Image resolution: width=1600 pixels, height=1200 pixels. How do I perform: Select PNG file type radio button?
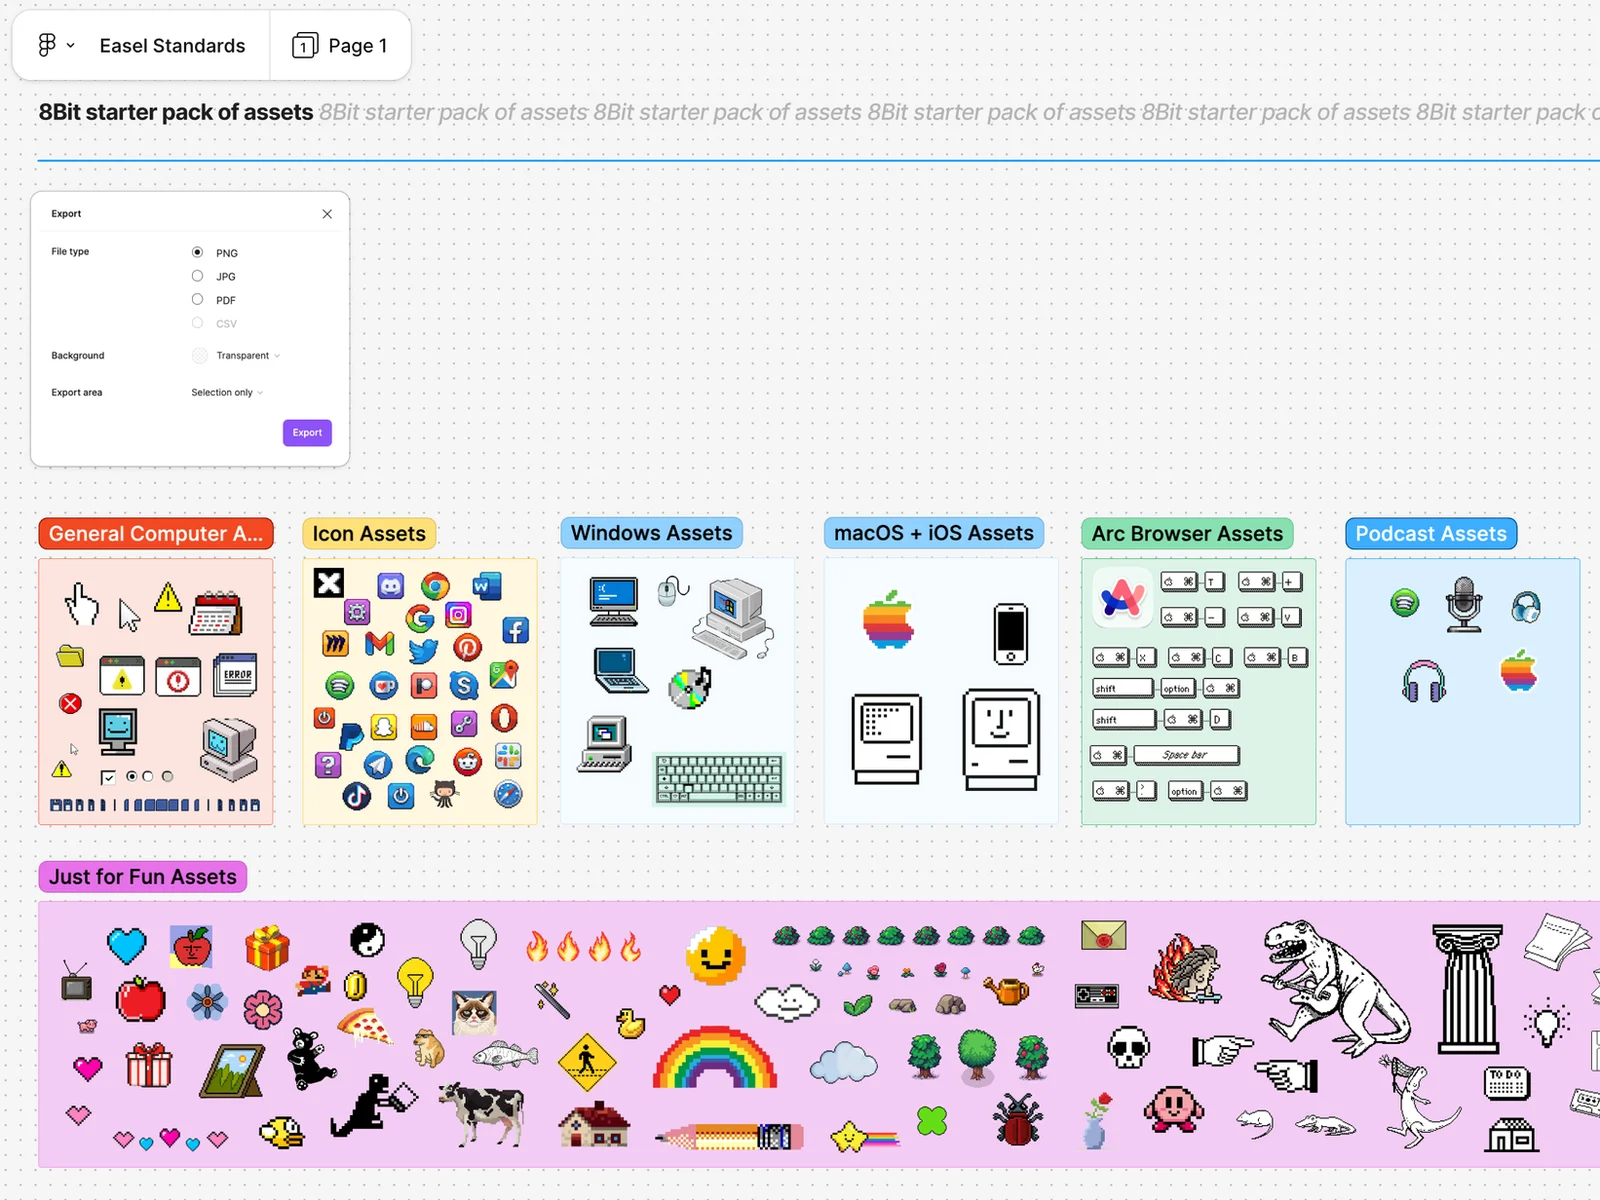click(197, 252)
